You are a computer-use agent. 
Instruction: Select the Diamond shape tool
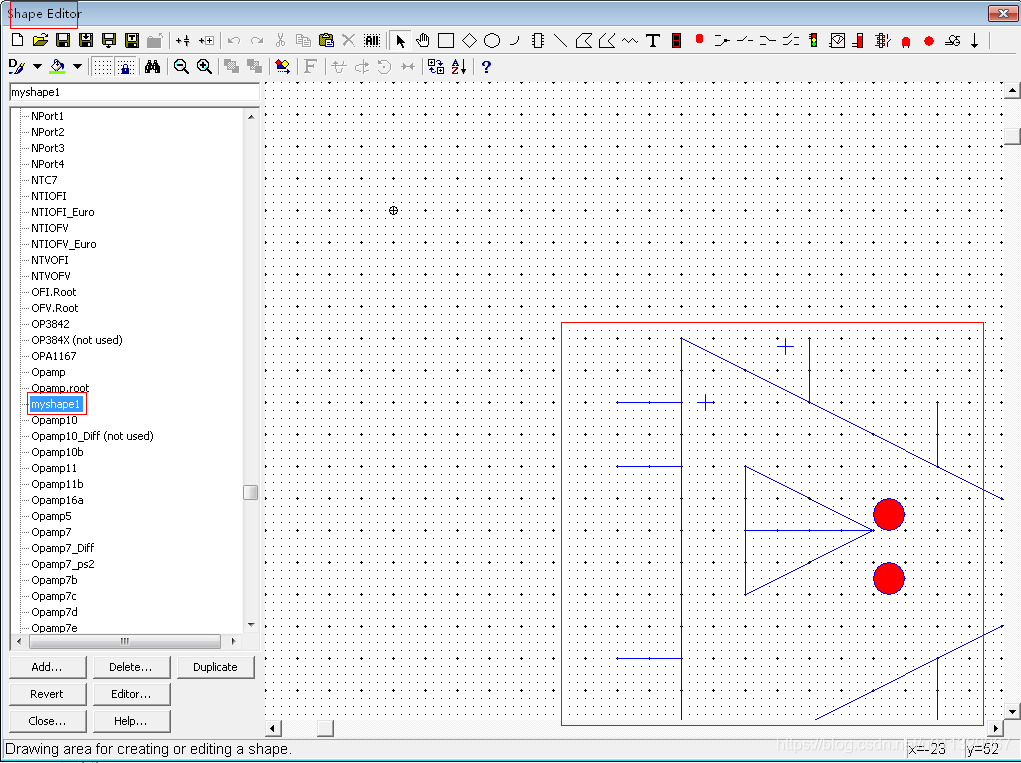coord(469,40)
